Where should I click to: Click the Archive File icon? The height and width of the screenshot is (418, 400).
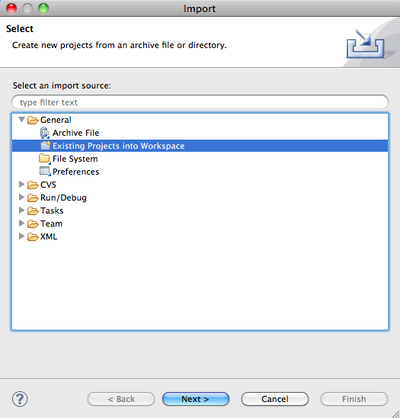point(45,133)
